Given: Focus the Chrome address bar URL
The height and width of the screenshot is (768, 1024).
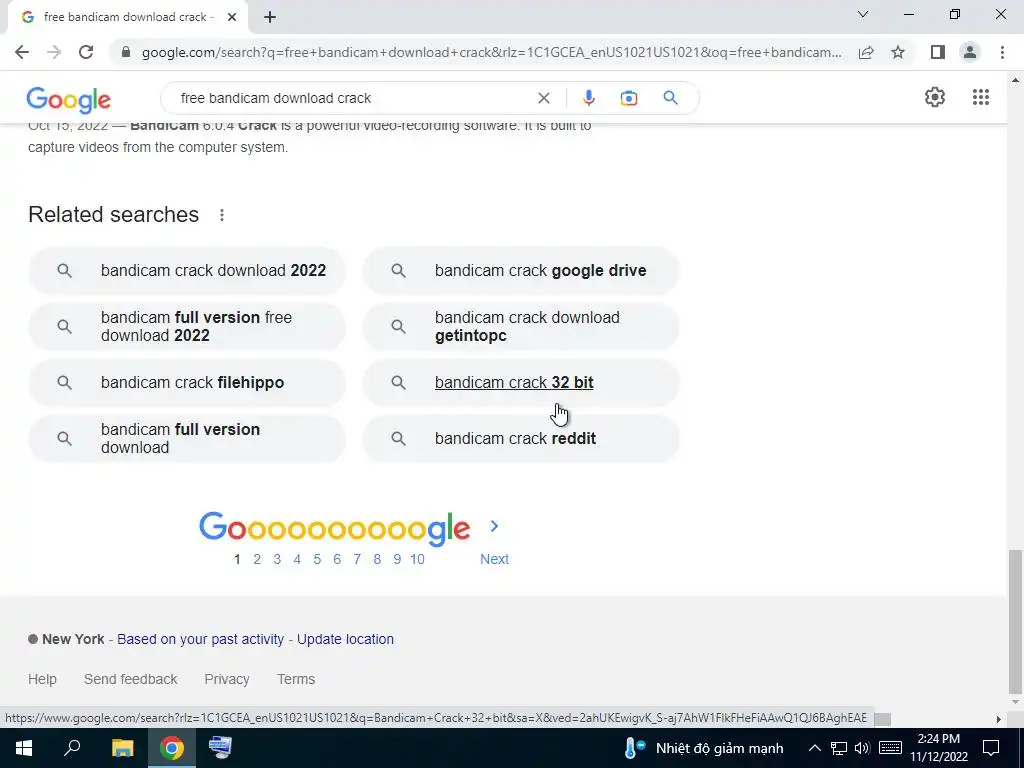Looking at the screenshot, I should coord(491,52).
